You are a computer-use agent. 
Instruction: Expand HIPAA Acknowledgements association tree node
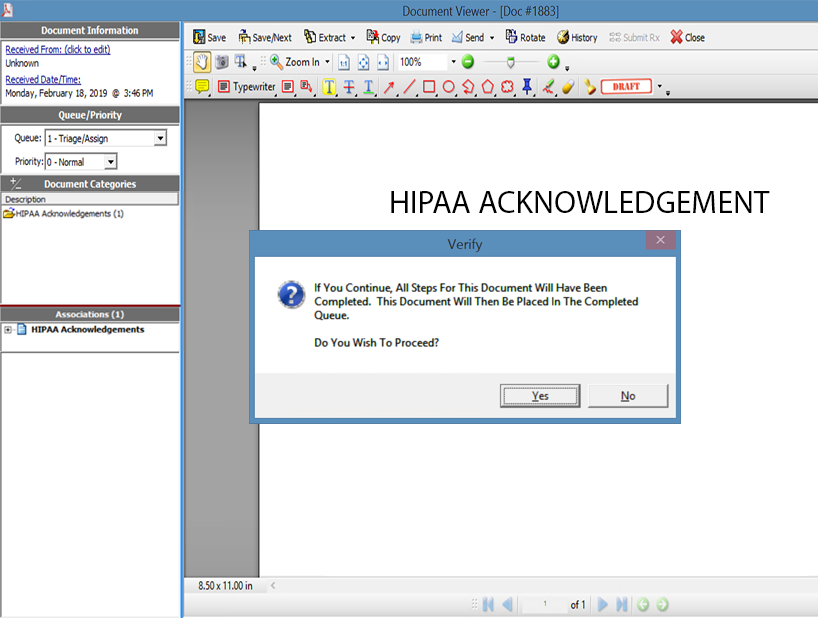(x=8, y=330)
